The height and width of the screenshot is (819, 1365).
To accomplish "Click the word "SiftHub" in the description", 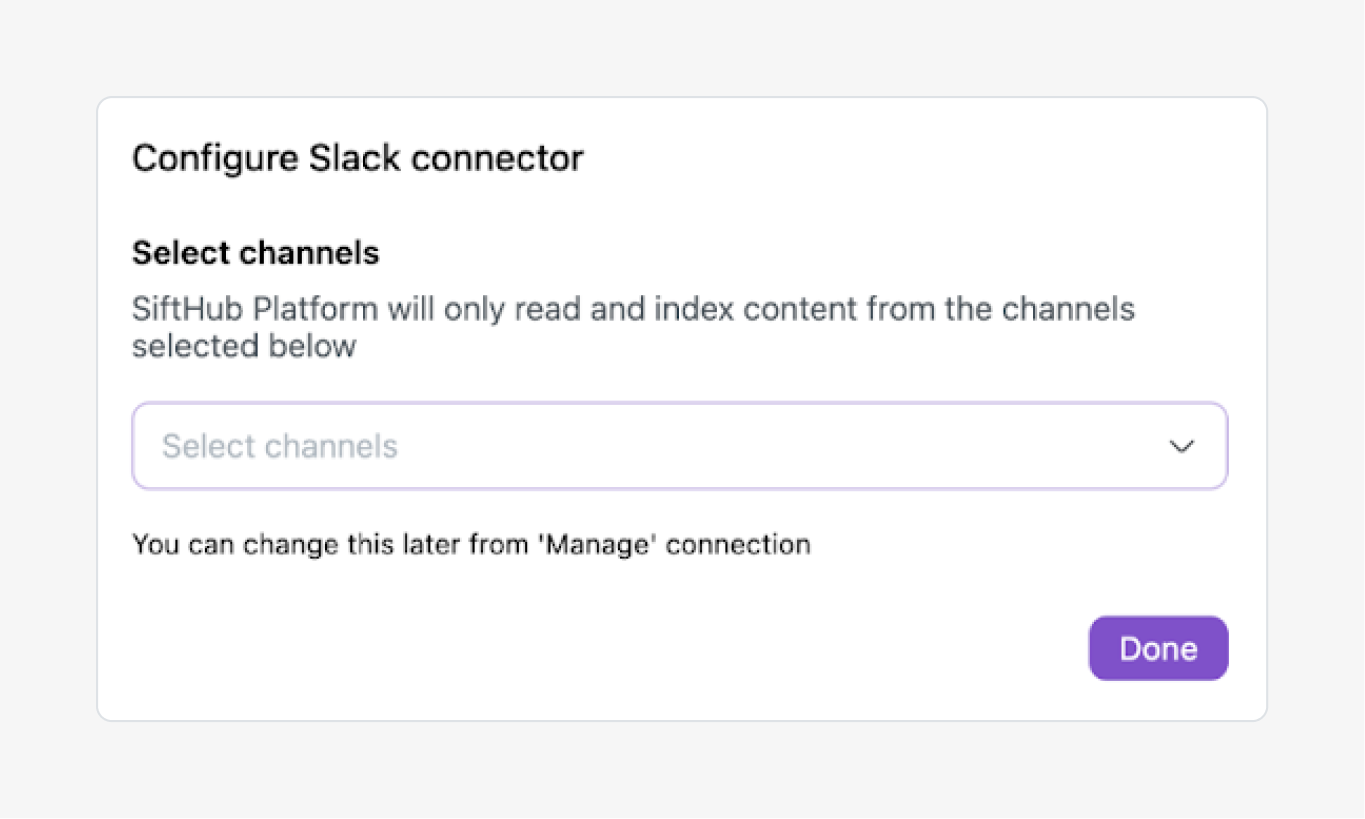I will tap(188, 308).
